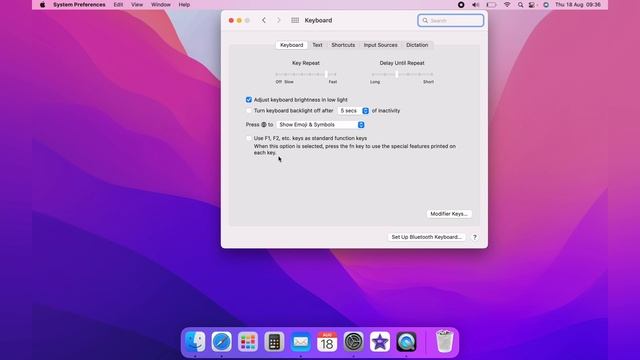Screen dimensions: 640x360
Task: Open the volume control in the menu bar
Action: click(x=476, y=4)
